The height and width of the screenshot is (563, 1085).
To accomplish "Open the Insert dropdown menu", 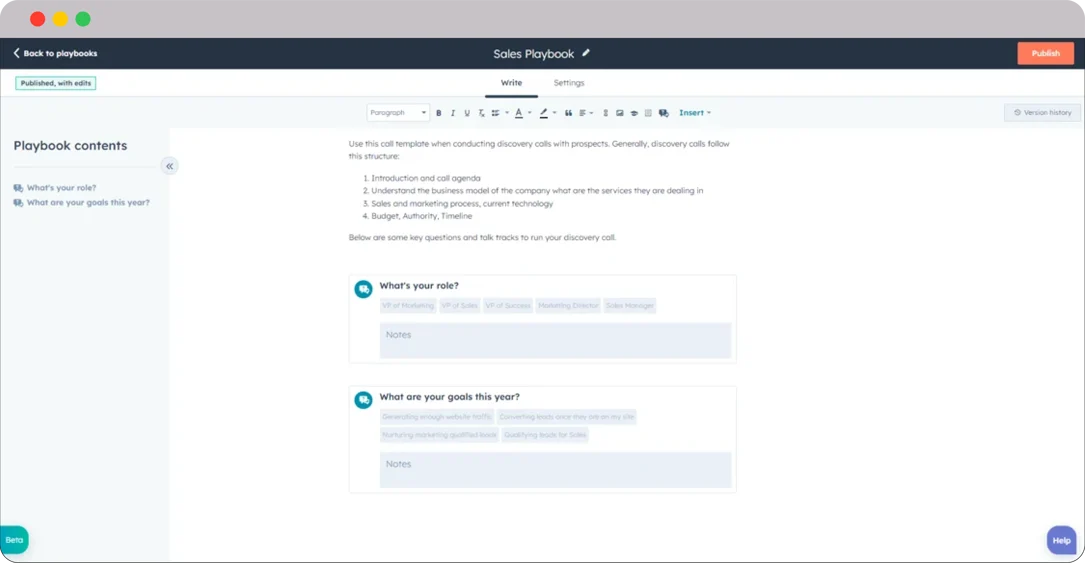I will [695, 113].
